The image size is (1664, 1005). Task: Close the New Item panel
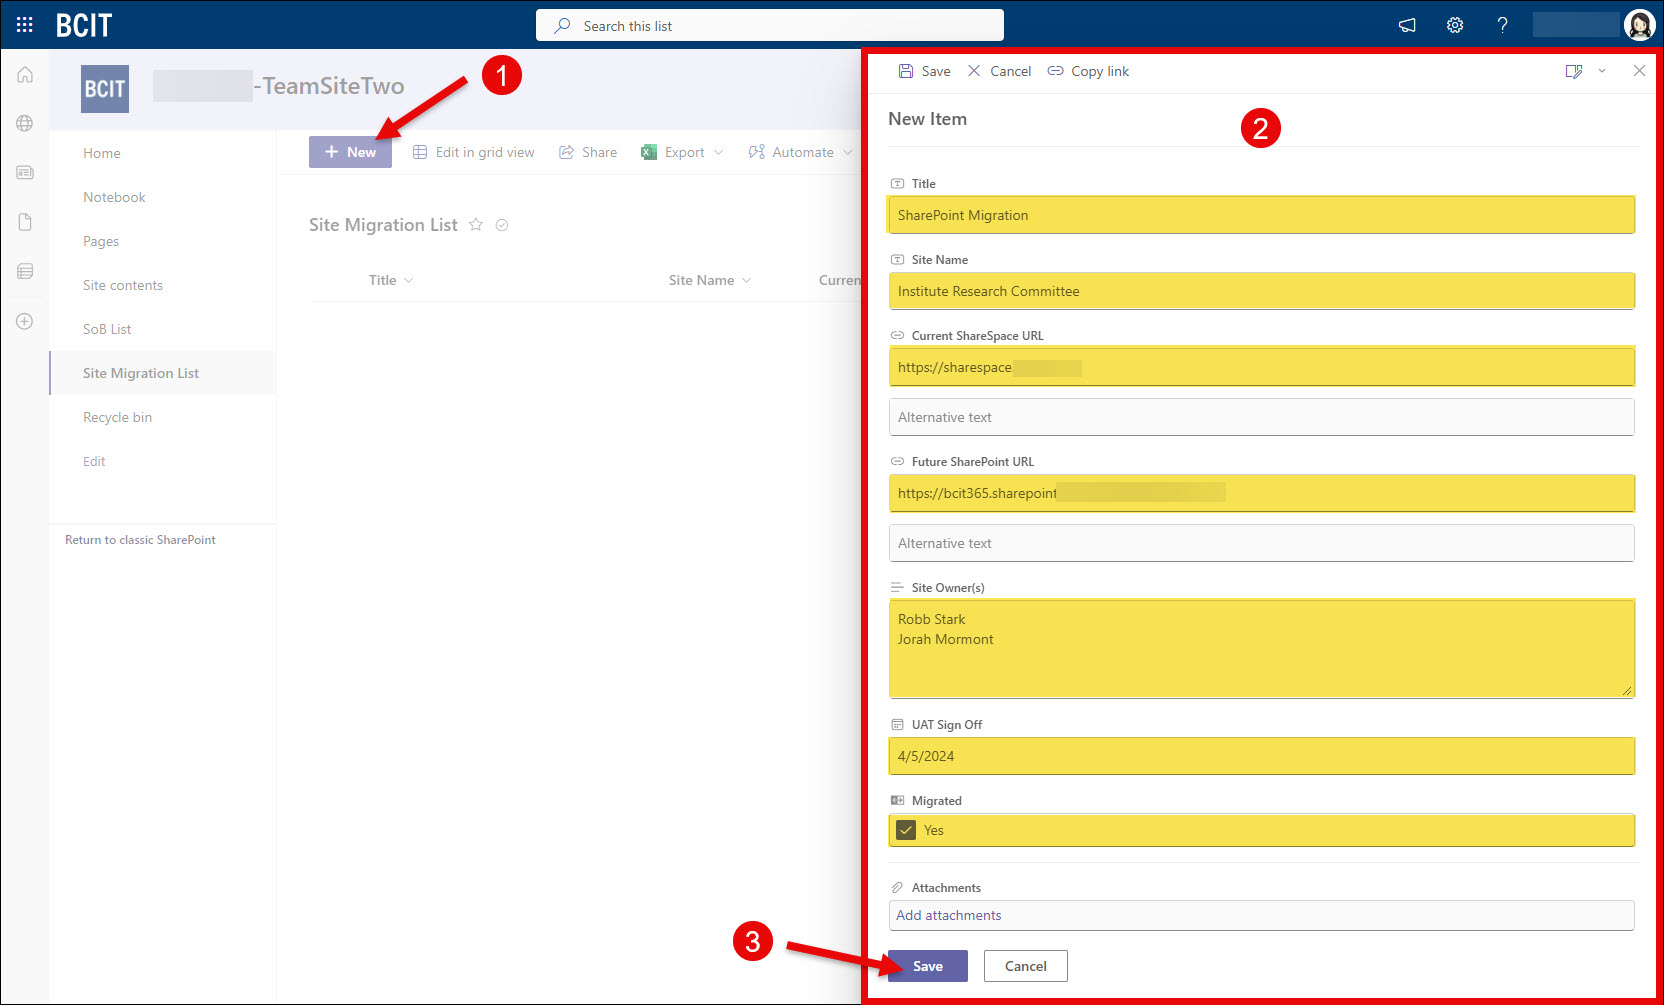coord(1639,71)
